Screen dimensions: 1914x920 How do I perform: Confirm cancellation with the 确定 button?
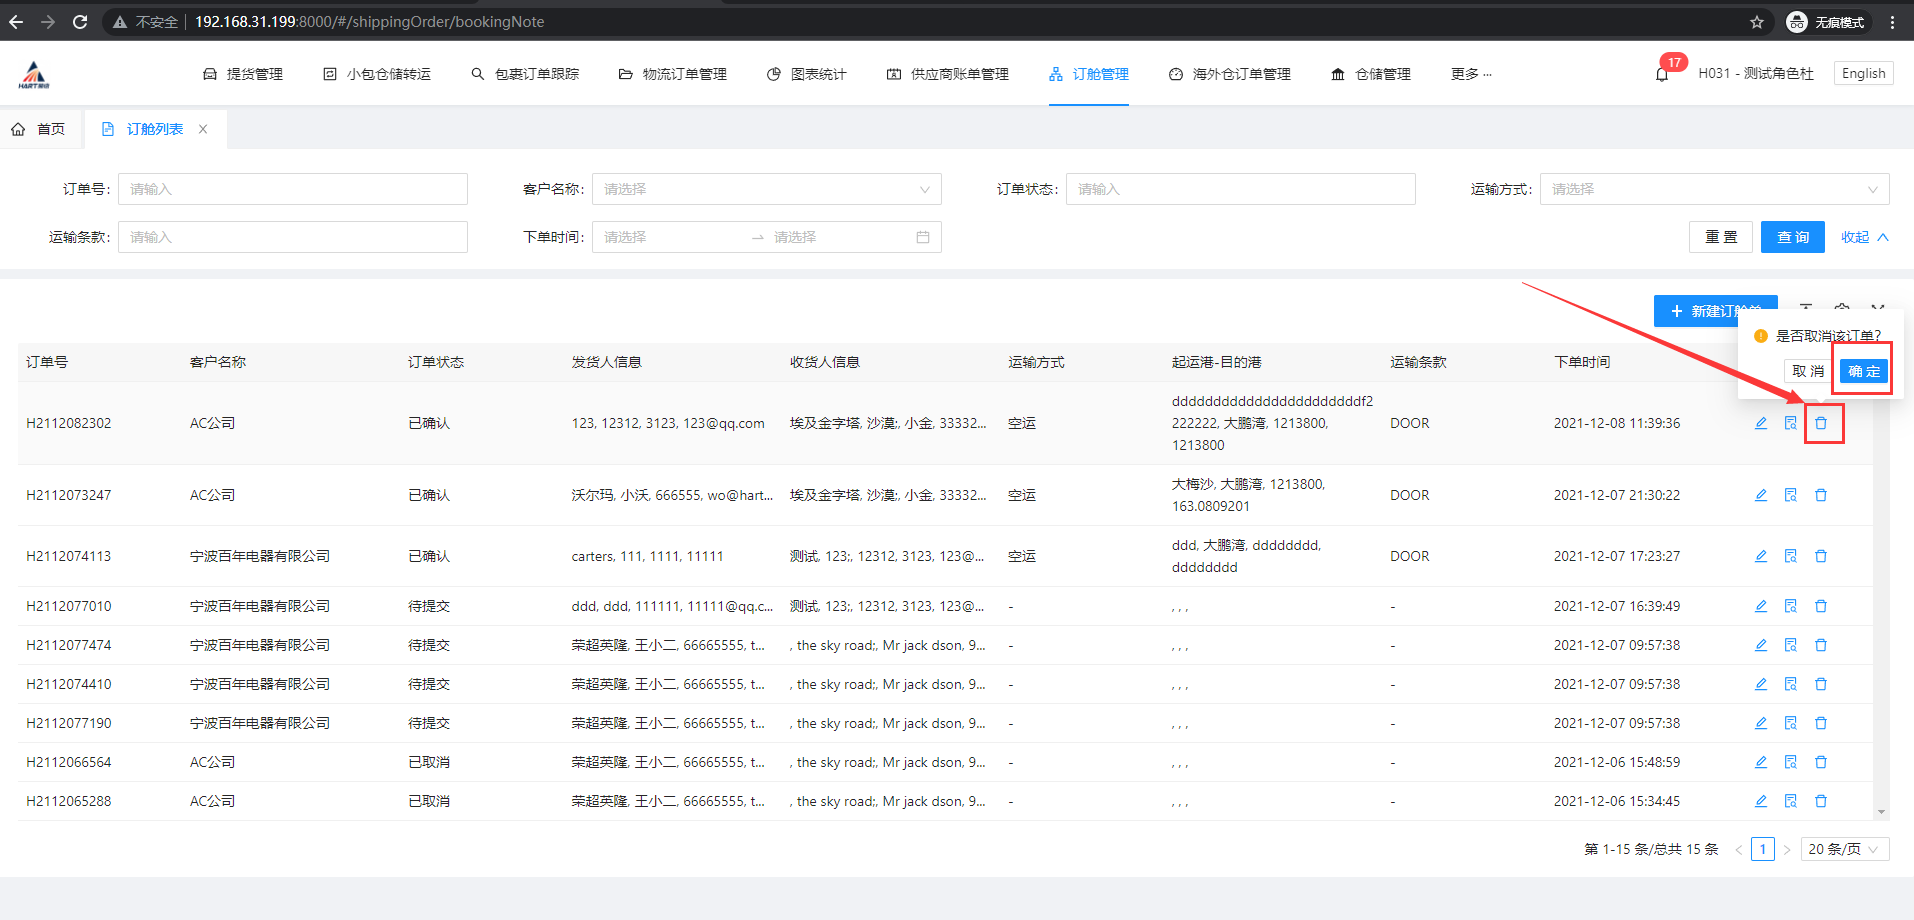tap(1863, 371)
